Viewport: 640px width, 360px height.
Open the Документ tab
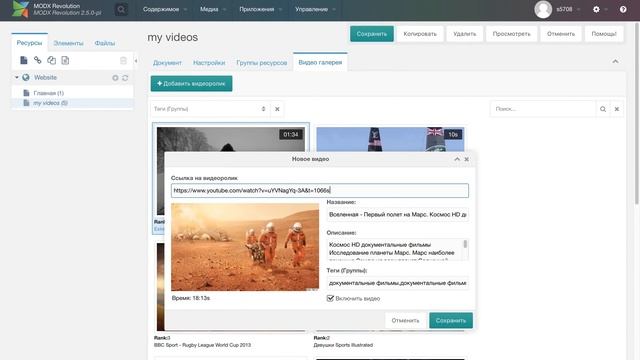(167, 63)
